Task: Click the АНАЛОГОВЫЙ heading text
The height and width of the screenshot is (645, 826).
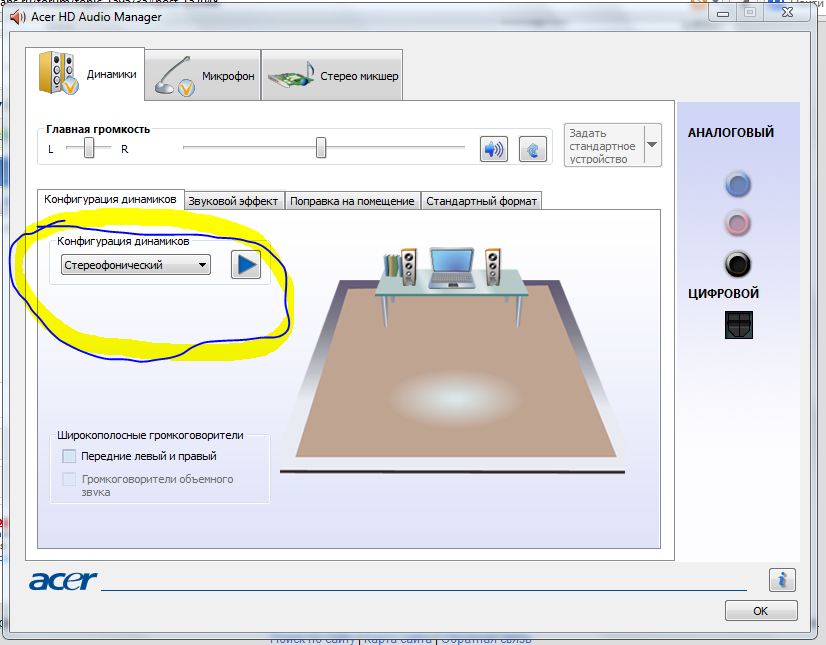Action: point(731,132)
